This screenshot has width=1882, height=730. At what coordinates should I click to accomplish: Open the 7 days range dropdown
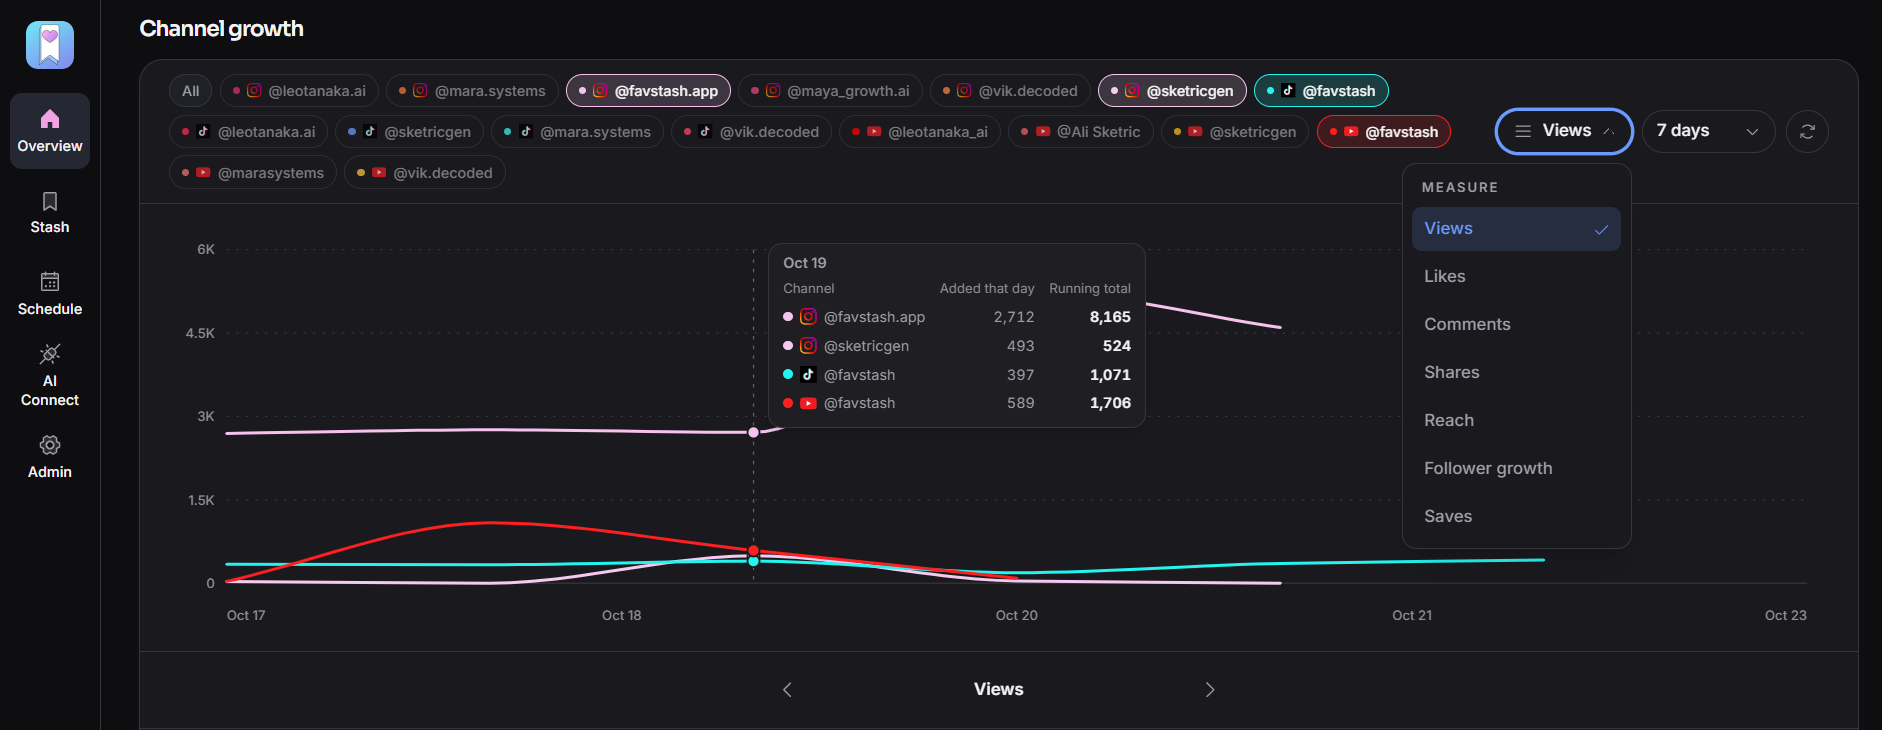point(1708,131)
